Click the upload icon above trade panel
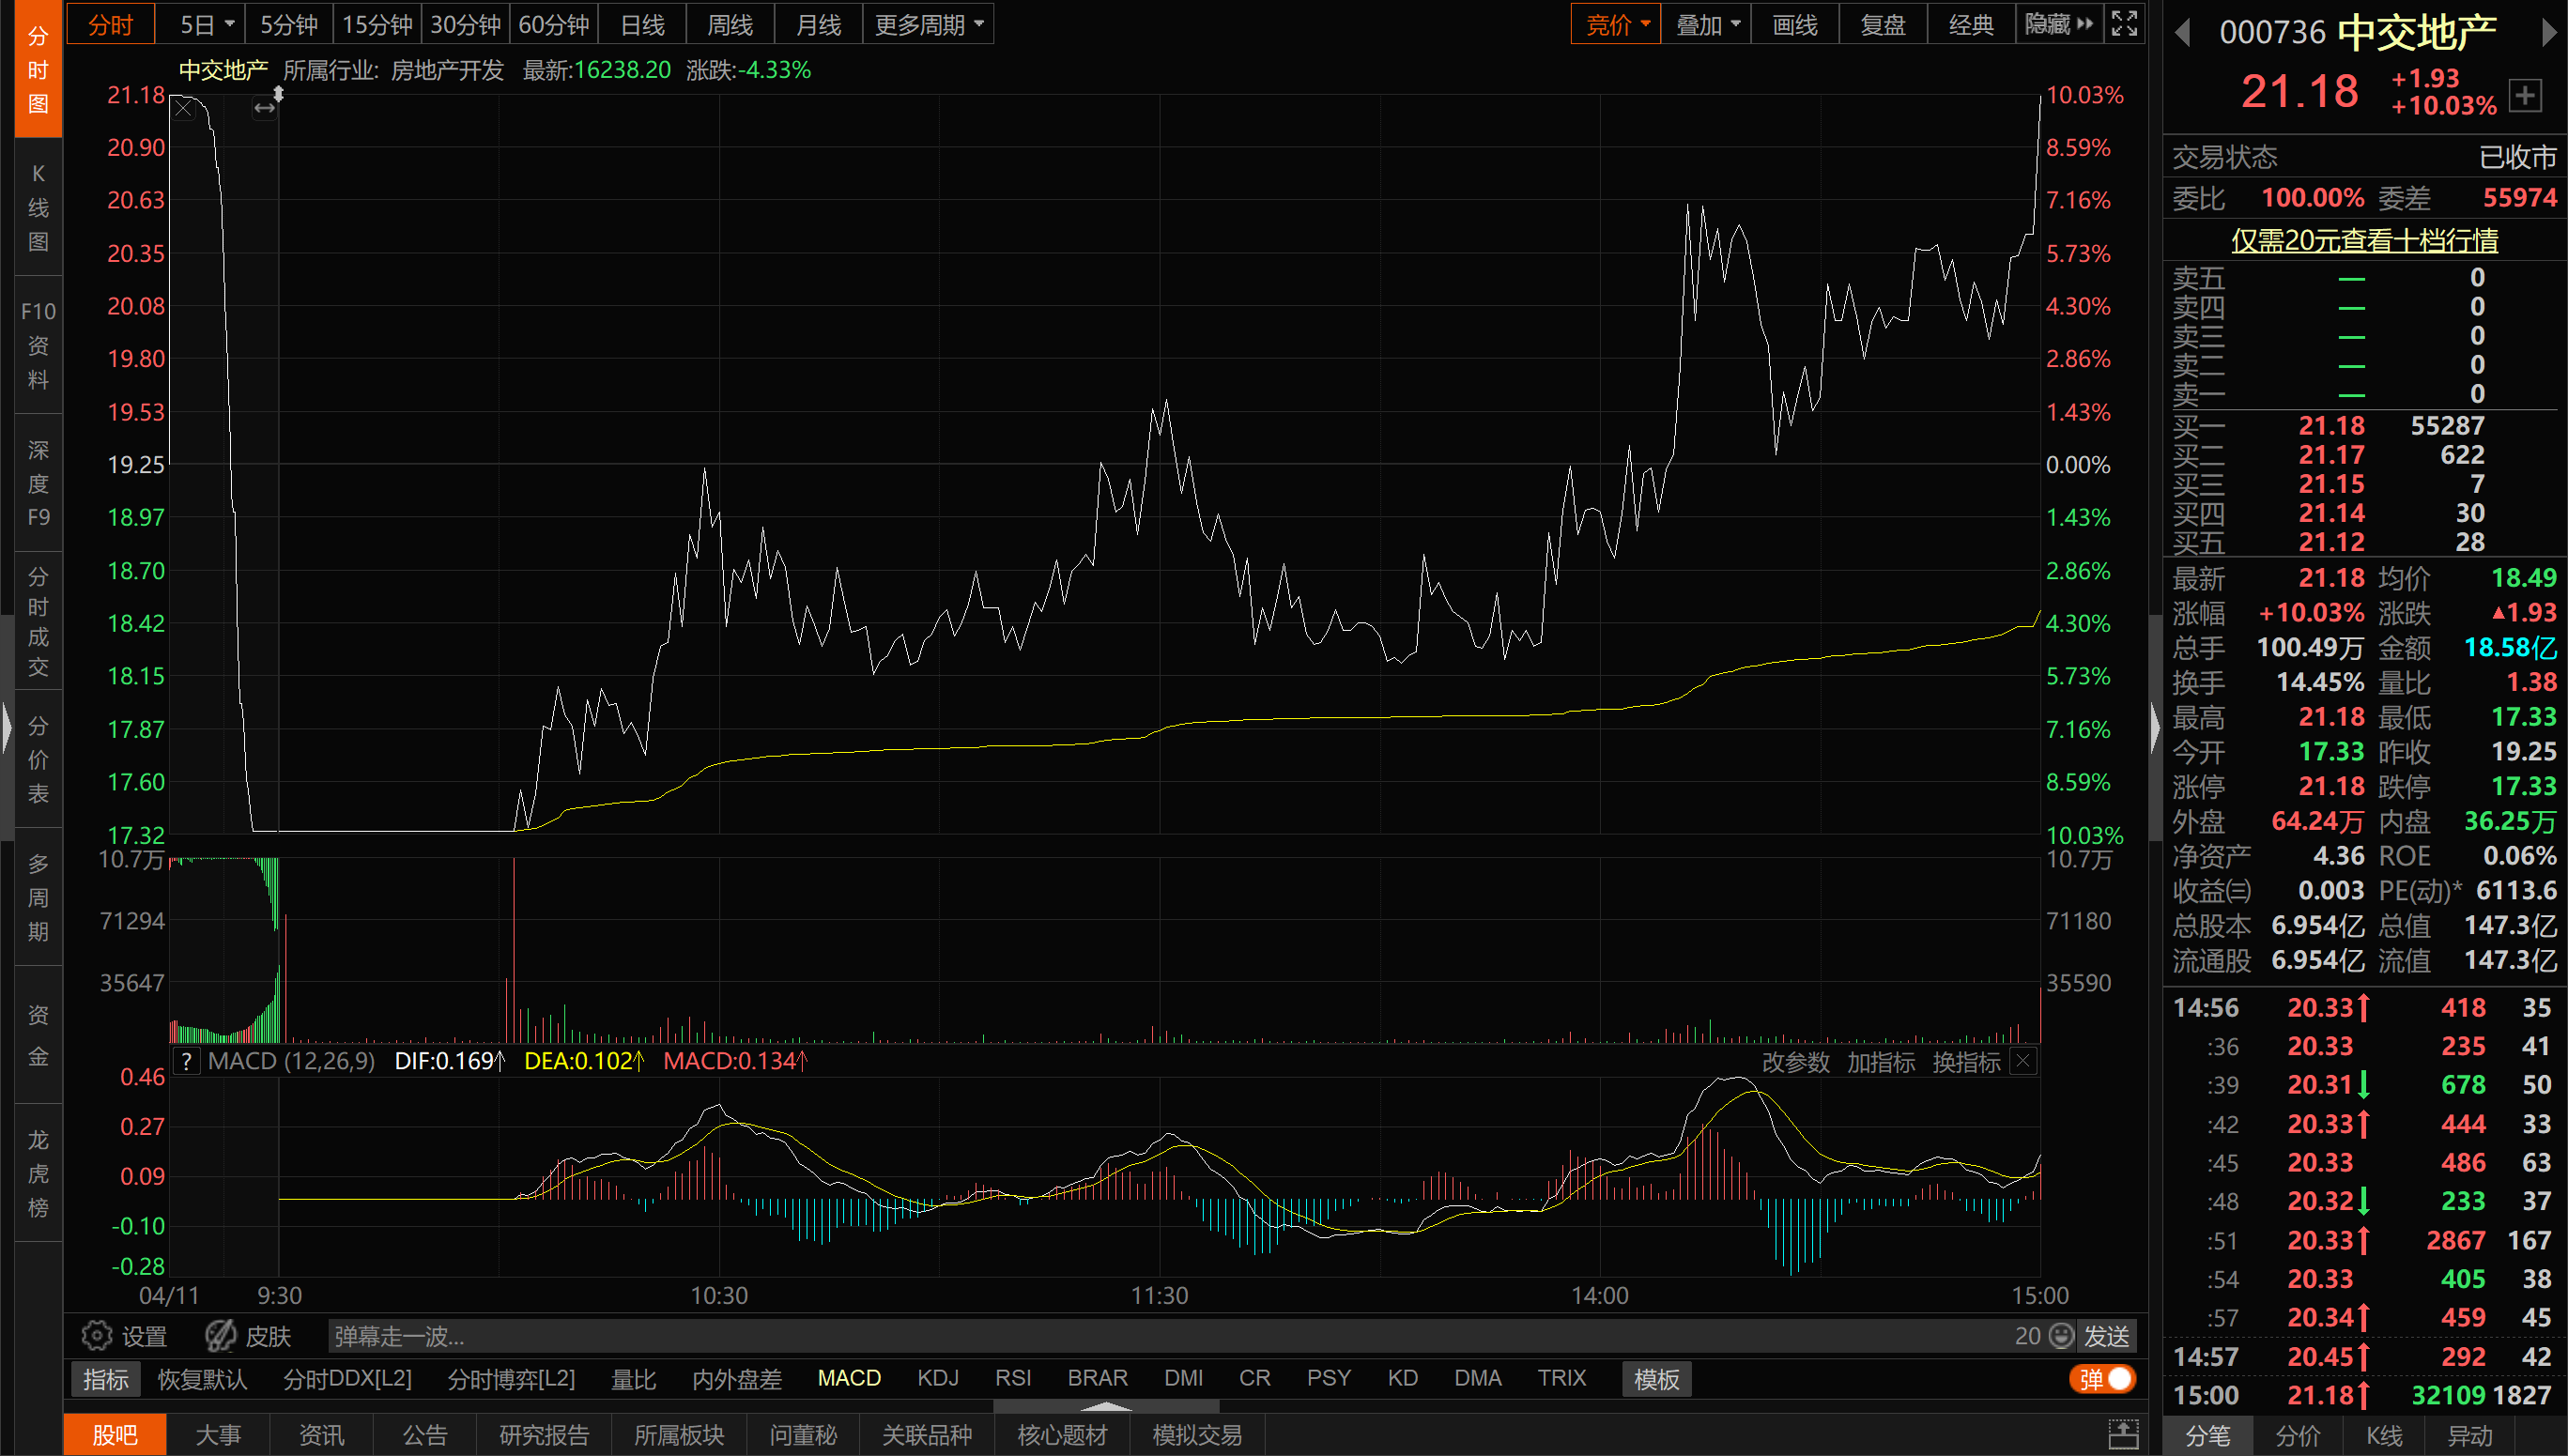The image size is (2568, 1456). coord(2123,1434)
